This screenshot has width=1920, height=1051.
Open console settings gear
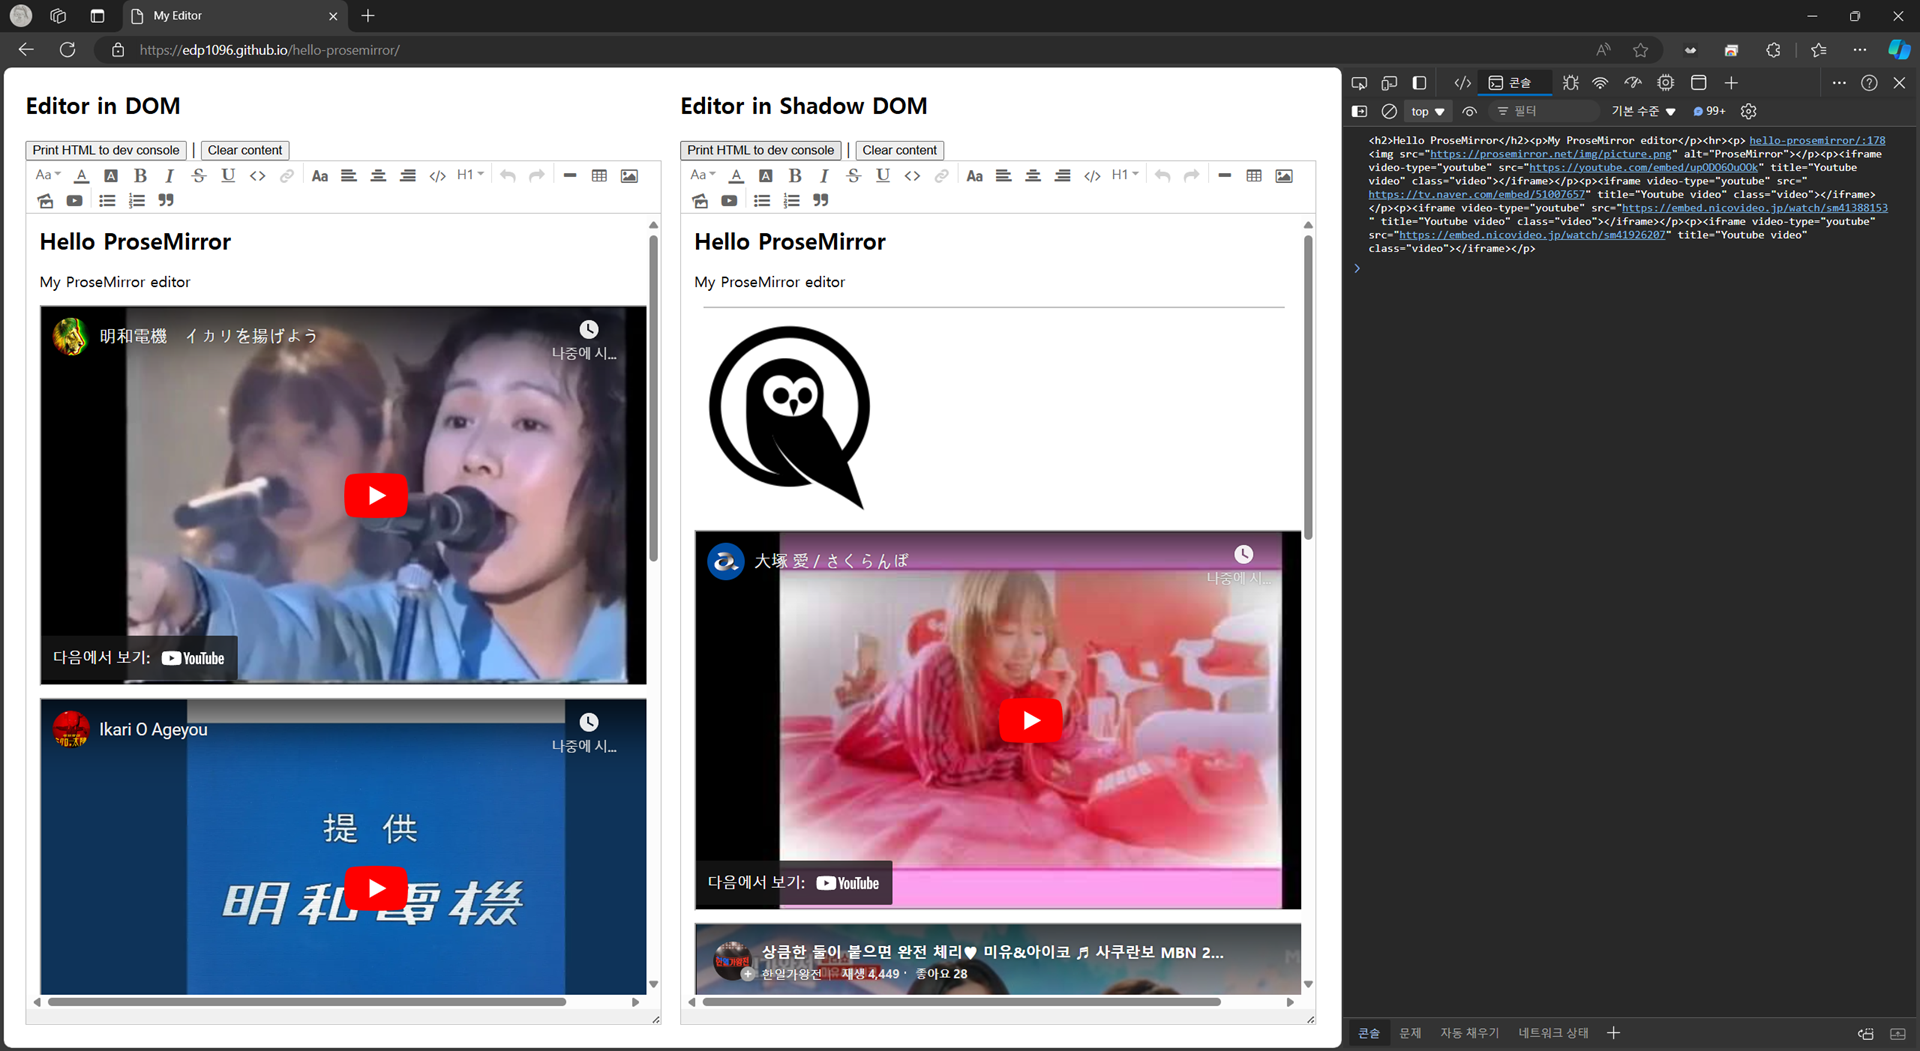pos(1749,112)
